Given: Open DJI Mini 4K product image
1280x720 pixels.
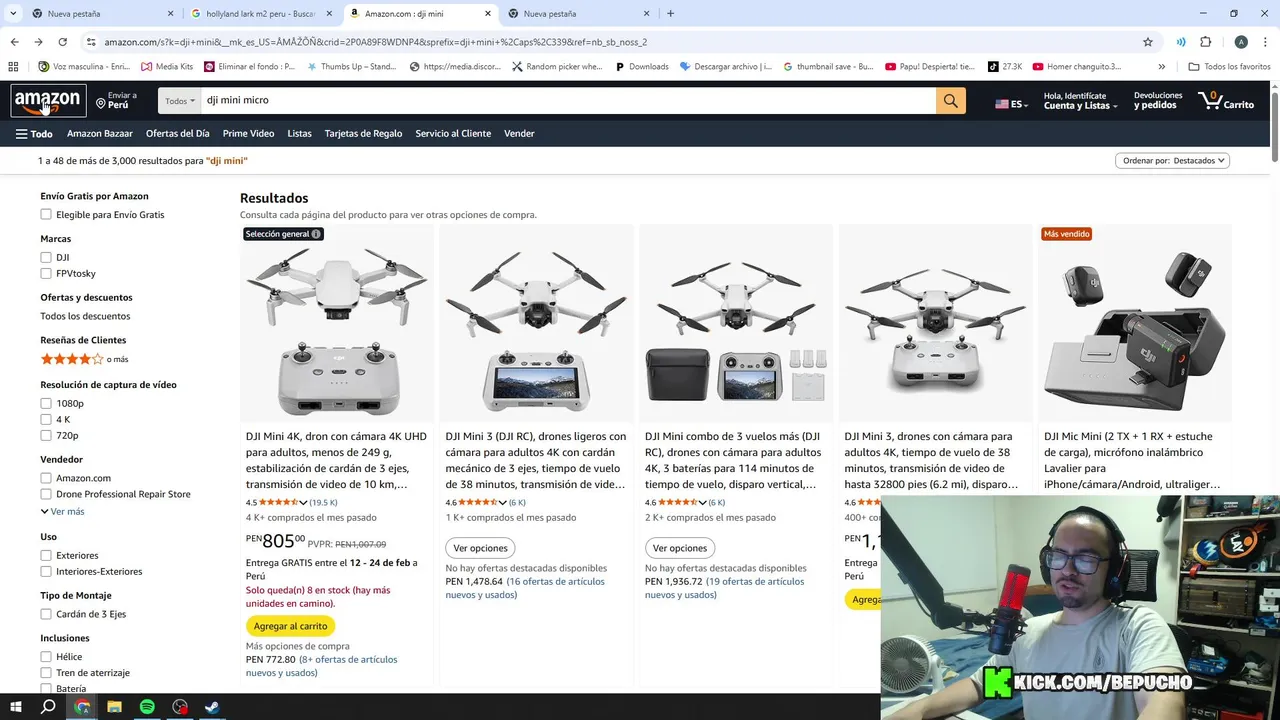Looking at the screenshot, I should point(337,332).
